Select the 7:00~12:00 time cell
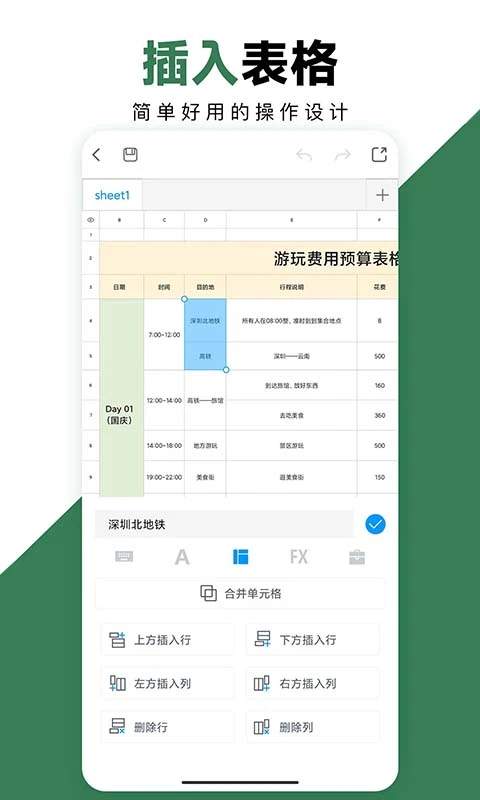Image resolution: width=480 pixels, height=800 pixels. point(164,335)
